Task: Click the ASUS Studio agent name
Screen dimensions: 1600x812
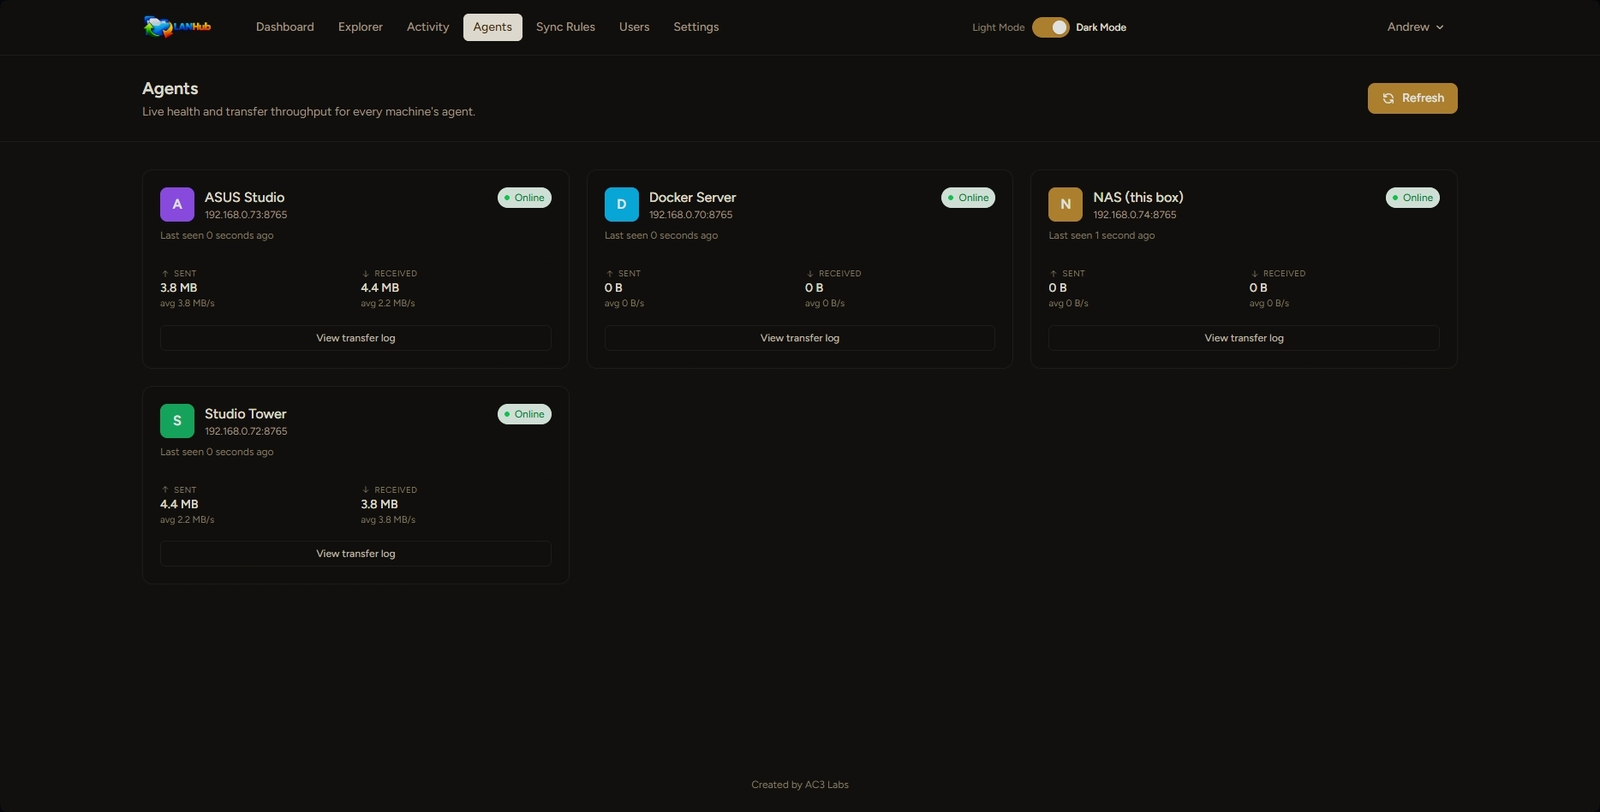Action: point(244,197)
